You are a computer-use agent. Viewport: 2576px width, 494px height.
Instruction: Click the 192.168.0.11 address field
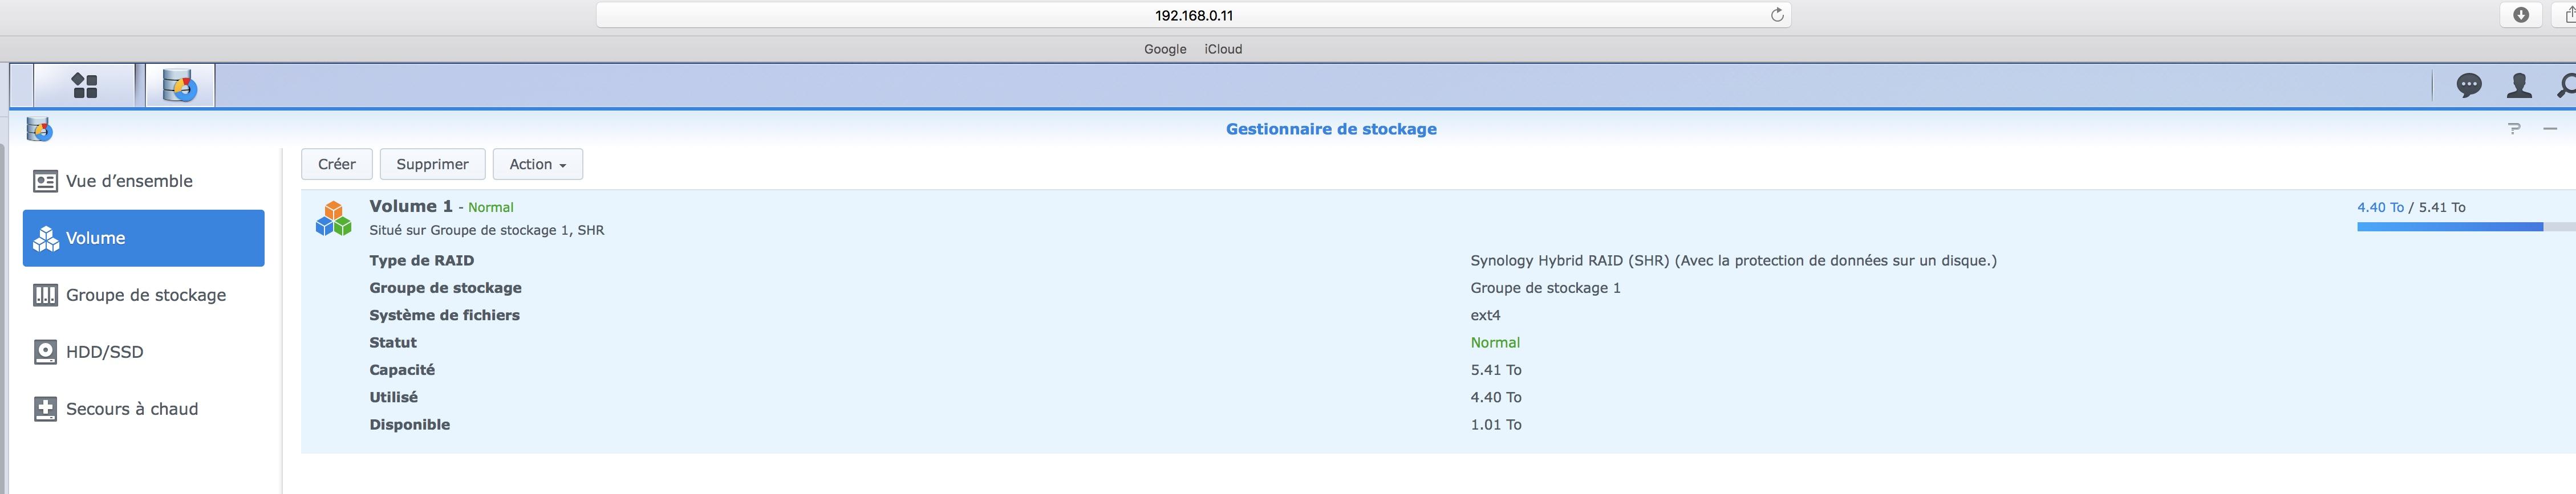click(x=1194, y=15)
